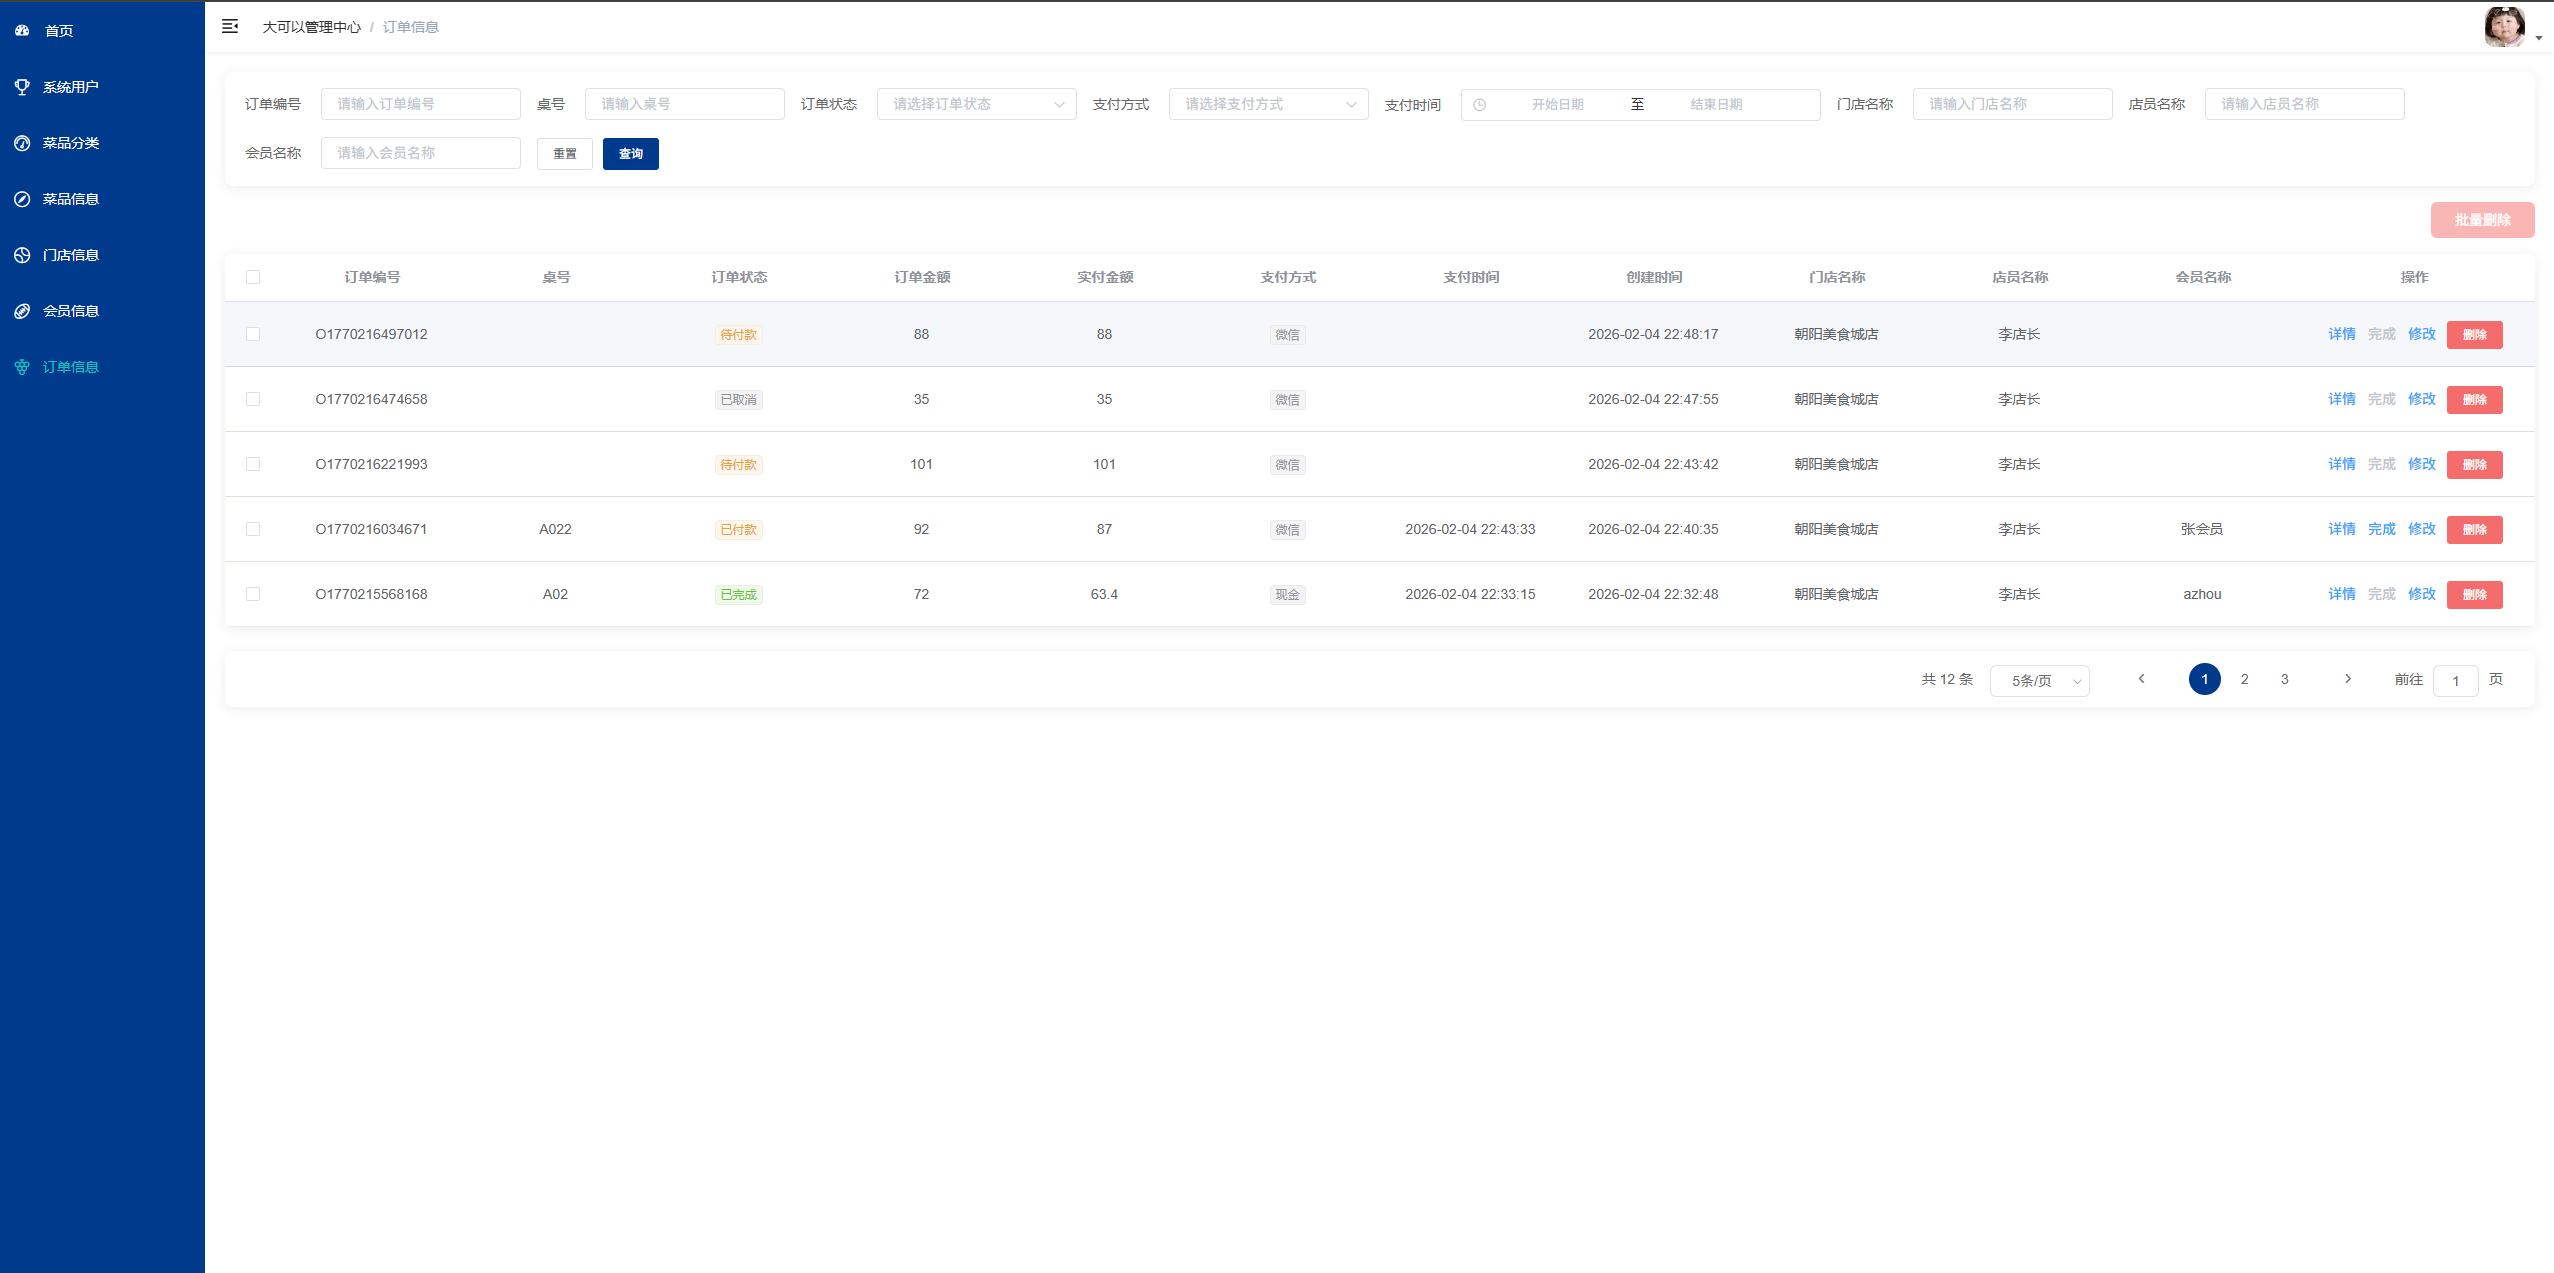
Task: Click 修改 for order O1770215568168
Action: (x=2421, y=594)
